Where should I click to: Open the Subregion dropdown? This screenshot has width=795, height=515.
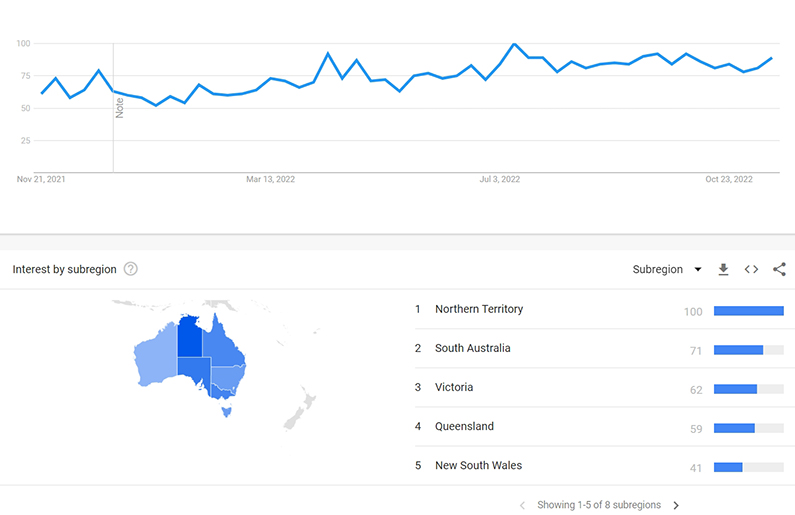[x=667, y=269]
